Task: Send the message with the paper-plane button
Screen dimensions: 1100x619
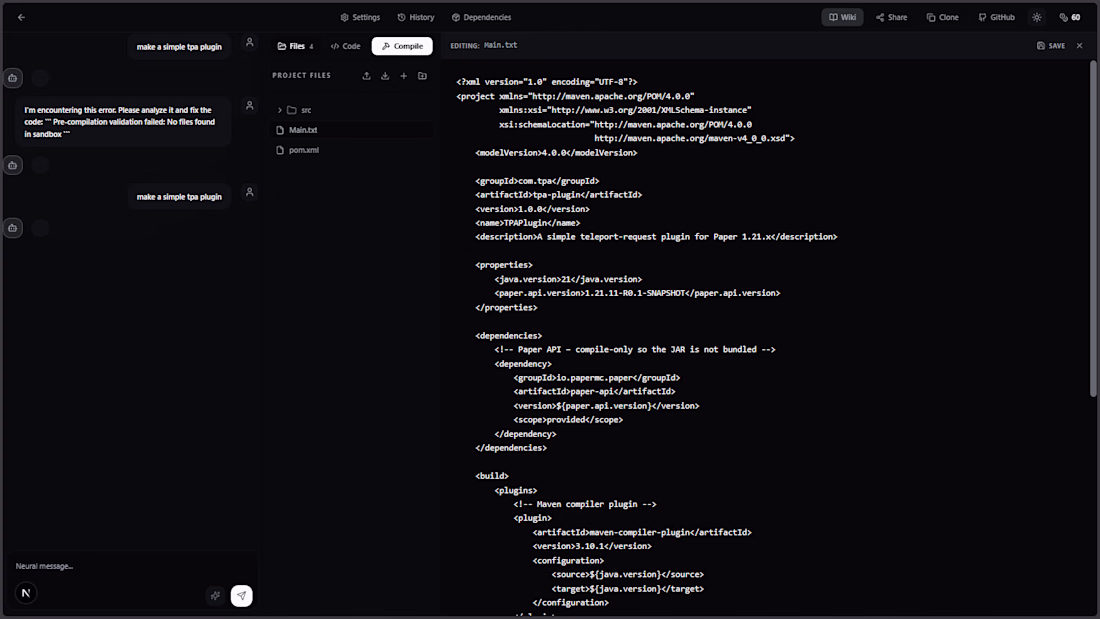Action: coord(241,596)
